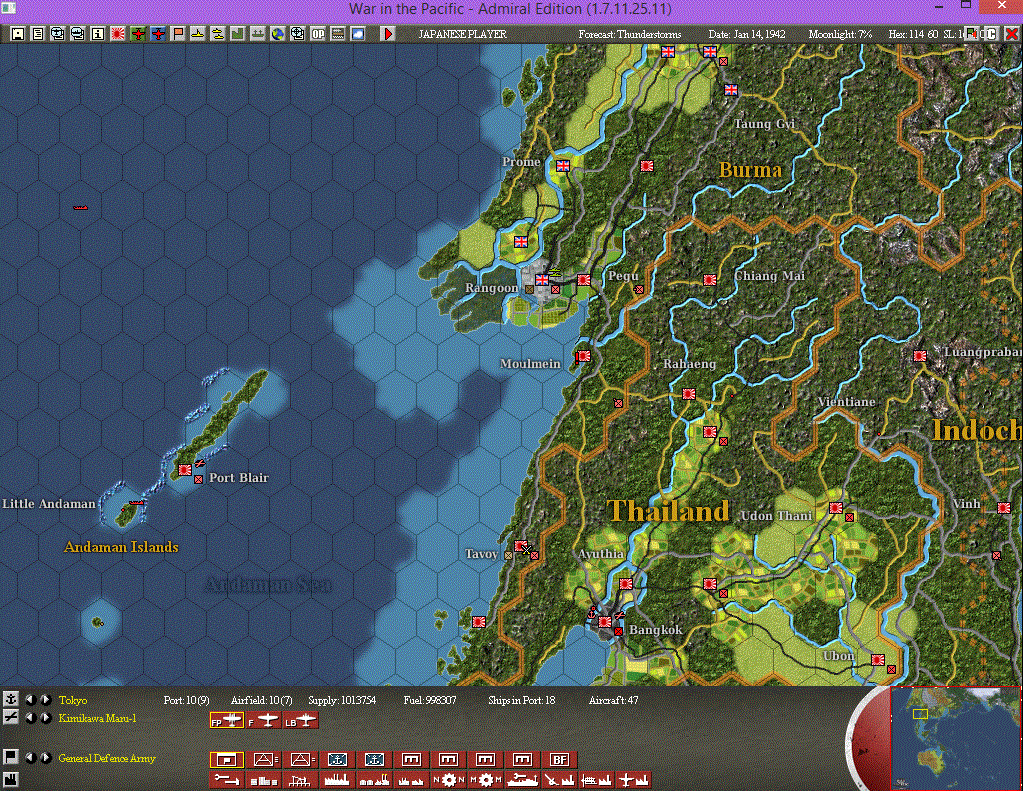
Task: Toggle the highlighted headquarters unit filter button
Action: tap(226, 759)
